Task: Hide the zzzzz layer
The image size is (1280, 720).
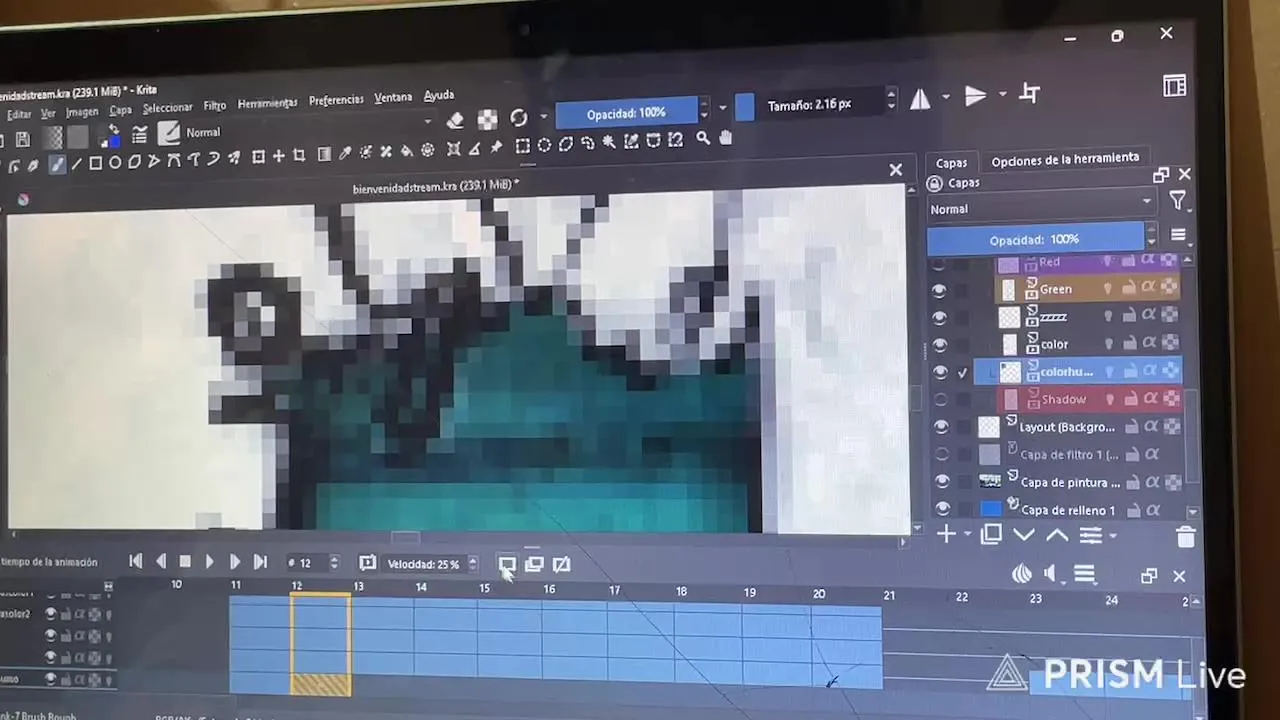Action: tap(939, 318)
